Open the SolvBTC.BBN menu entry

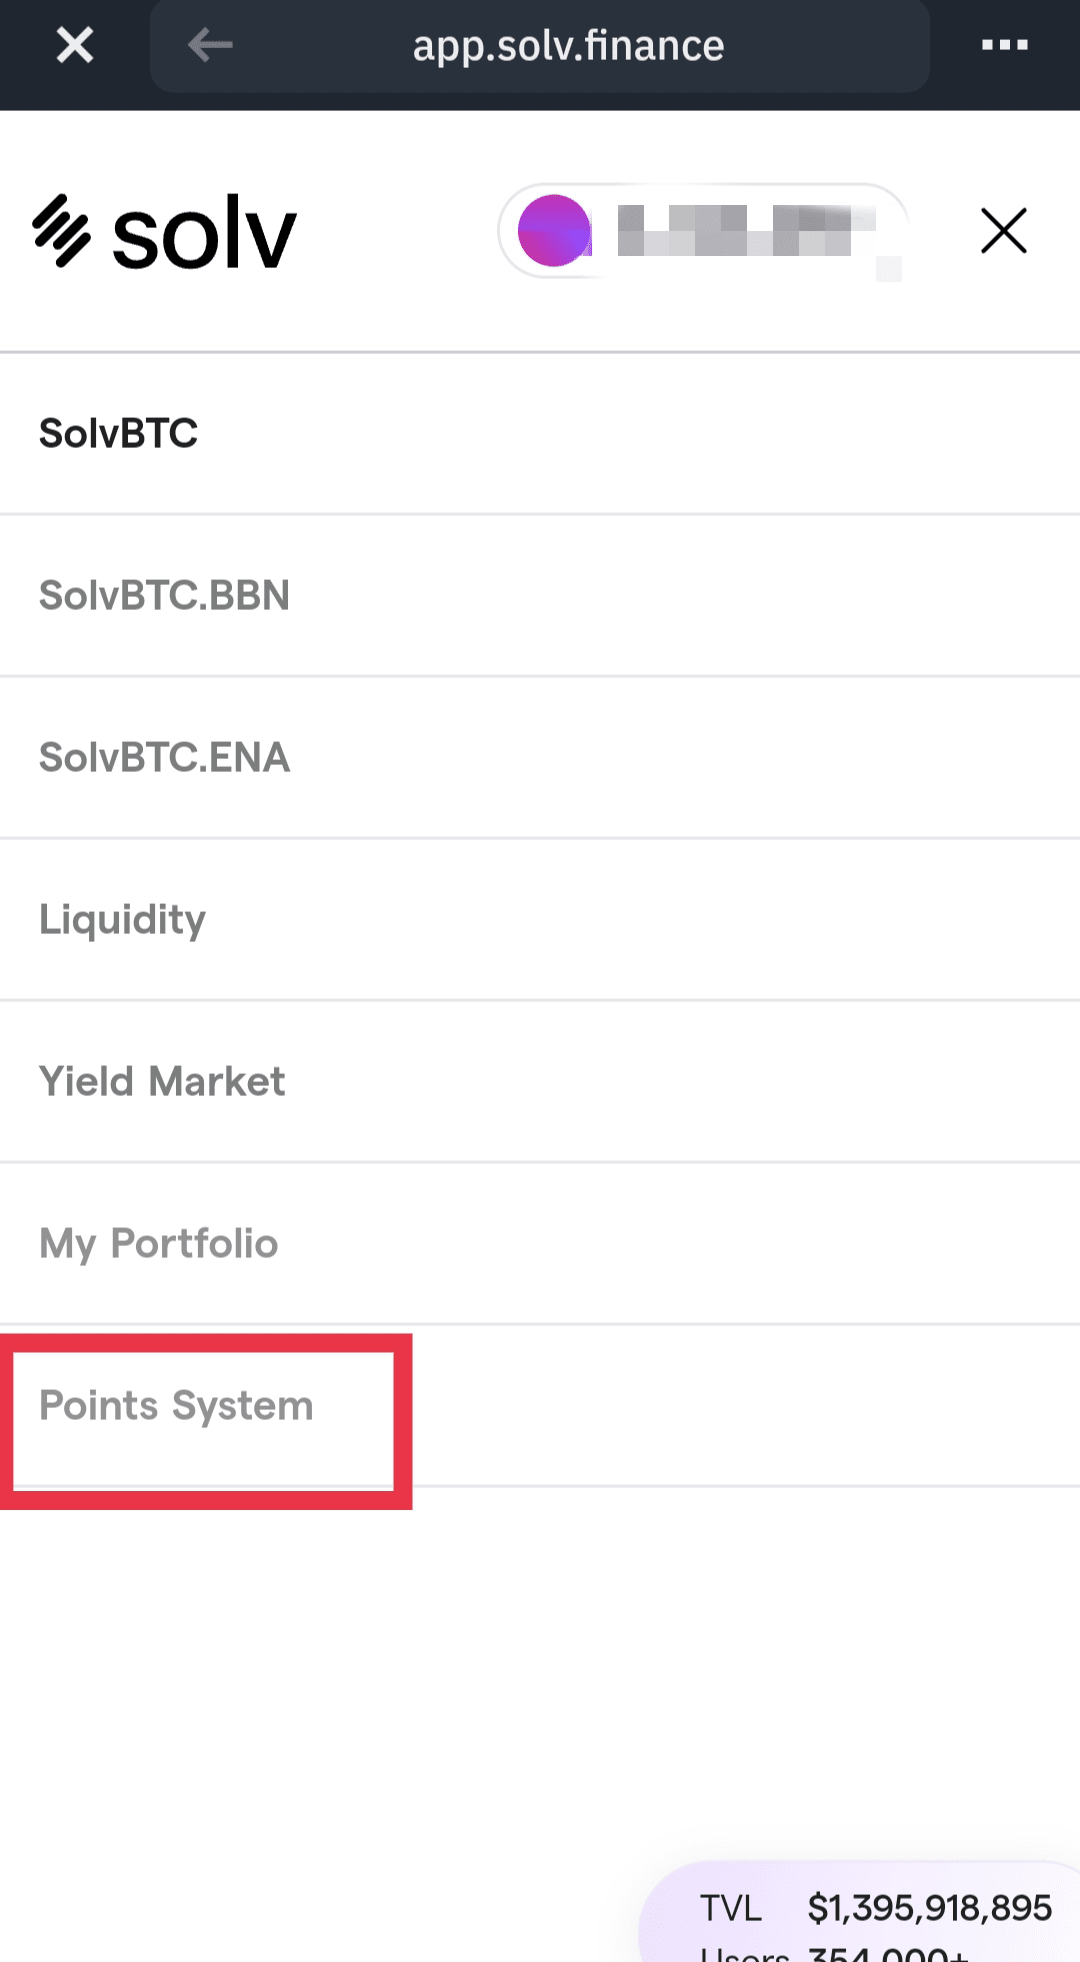click(x=164, y=595)
